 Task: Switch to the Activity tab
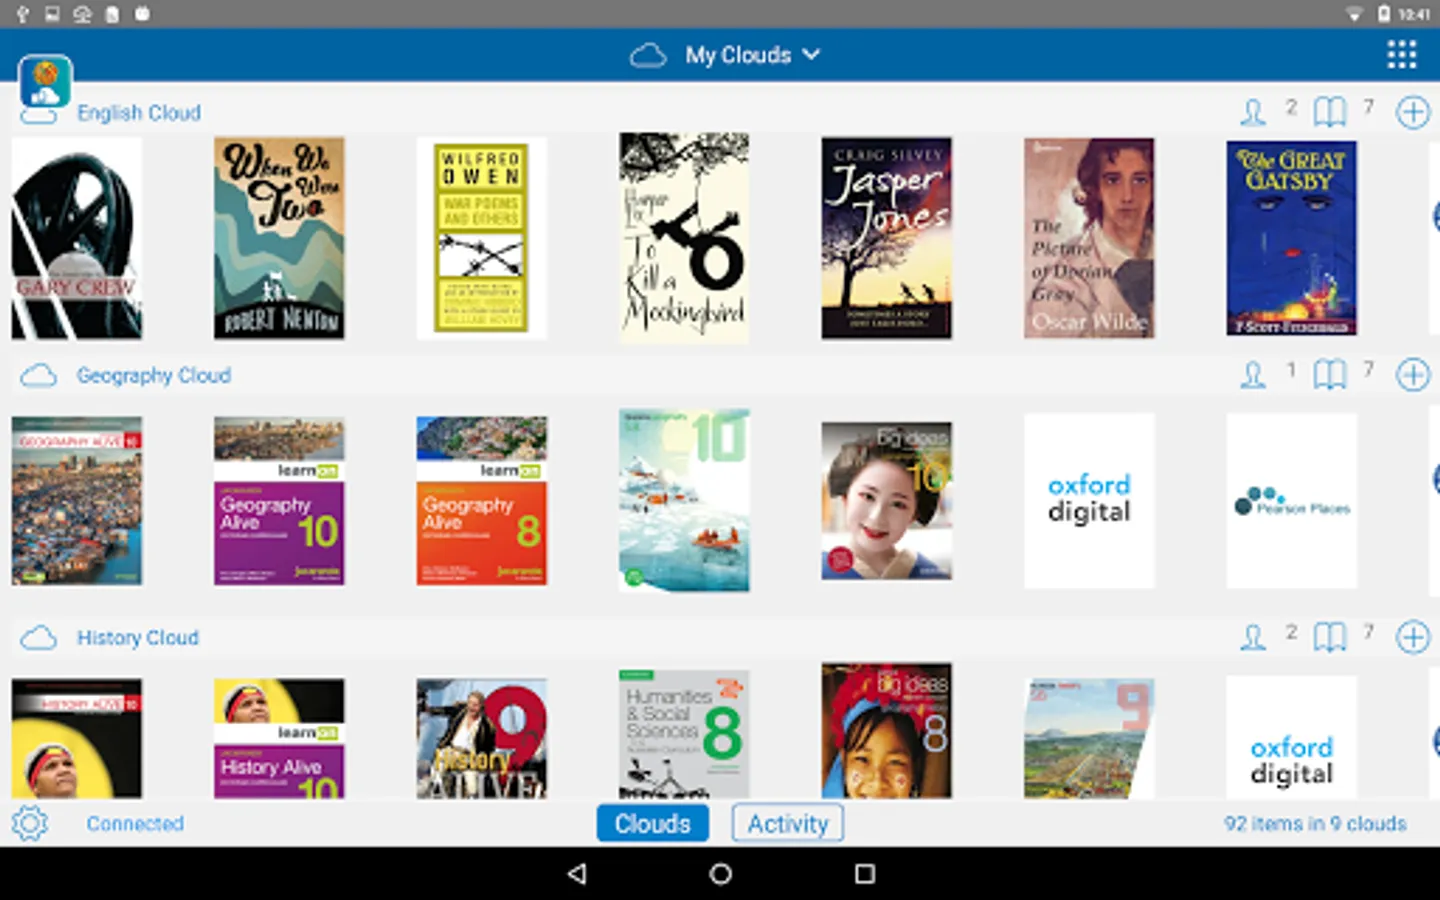(788, 823)
